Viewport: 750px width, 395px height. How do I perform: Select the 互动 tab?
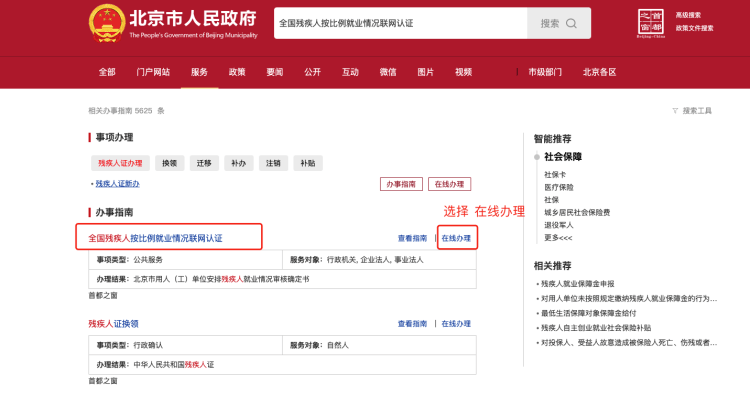pyautogui.click(x=350, y=72)
